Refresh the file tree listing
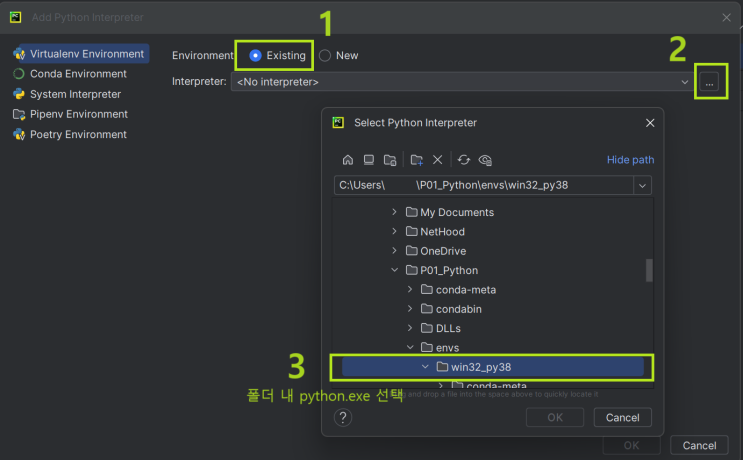Image resolution: width=743 pixels, height=460 pixels. [464, 160]
